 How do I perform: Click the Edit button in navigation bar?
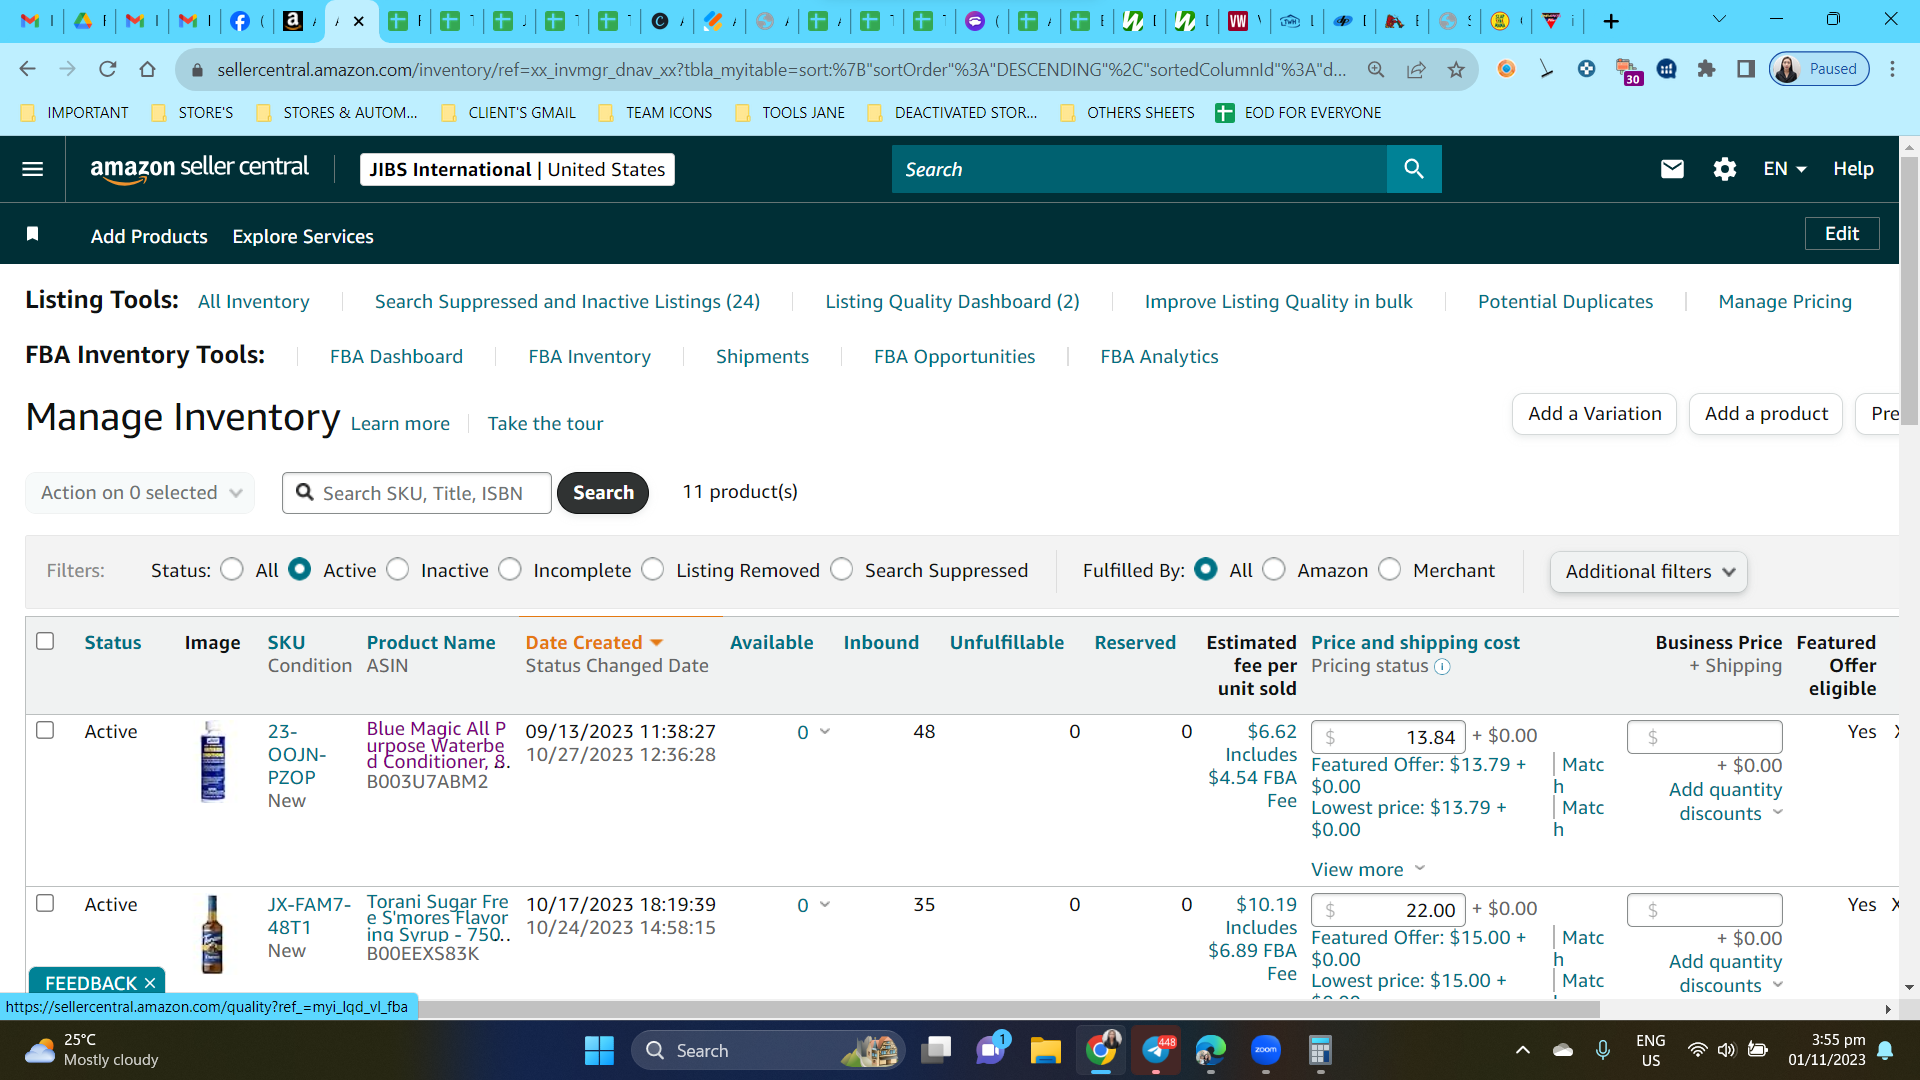tap(1842, 234)
